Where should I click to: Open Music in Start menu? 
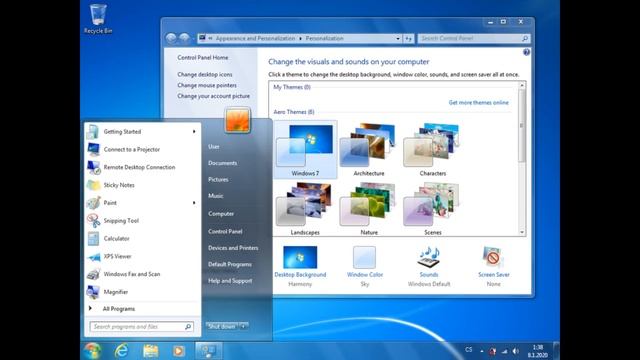point(216,196)
